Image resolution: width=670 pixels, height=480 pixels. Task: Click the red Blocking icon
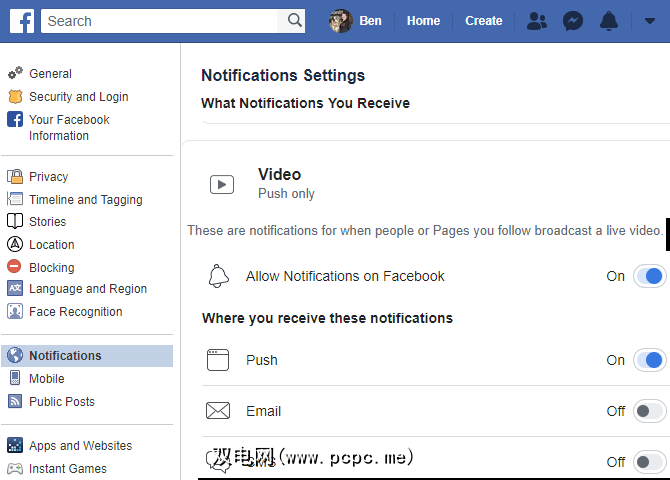click(x=14, y=266)
